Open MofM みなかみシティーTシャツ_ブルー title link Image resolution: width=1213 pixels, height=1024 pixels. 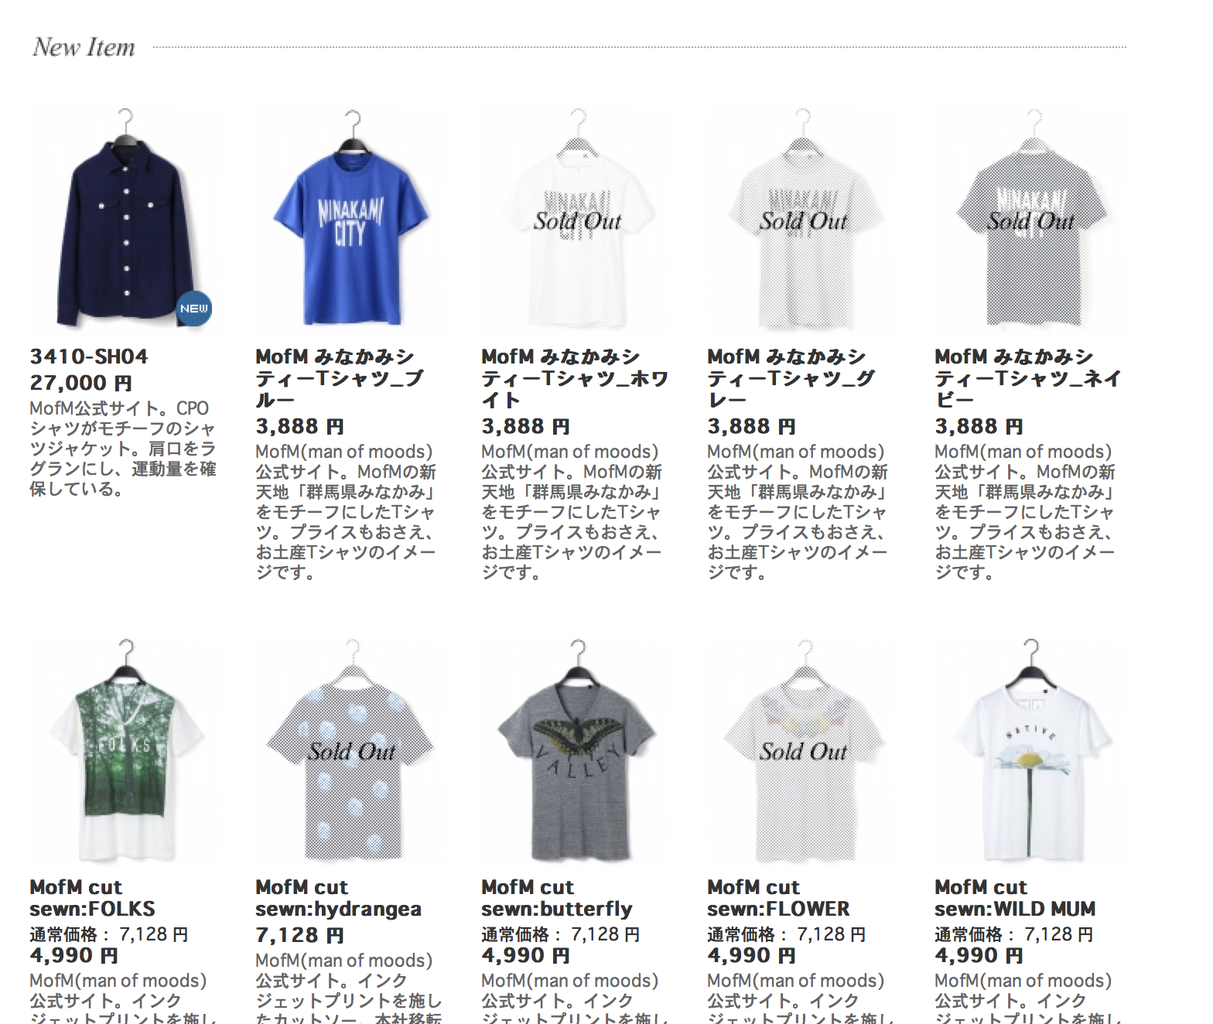[x=340, y=379]
